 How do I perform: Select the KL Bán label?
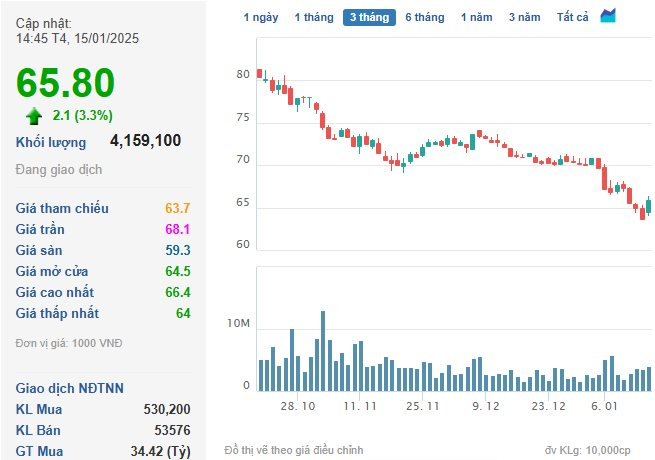[x=38, y=430]
